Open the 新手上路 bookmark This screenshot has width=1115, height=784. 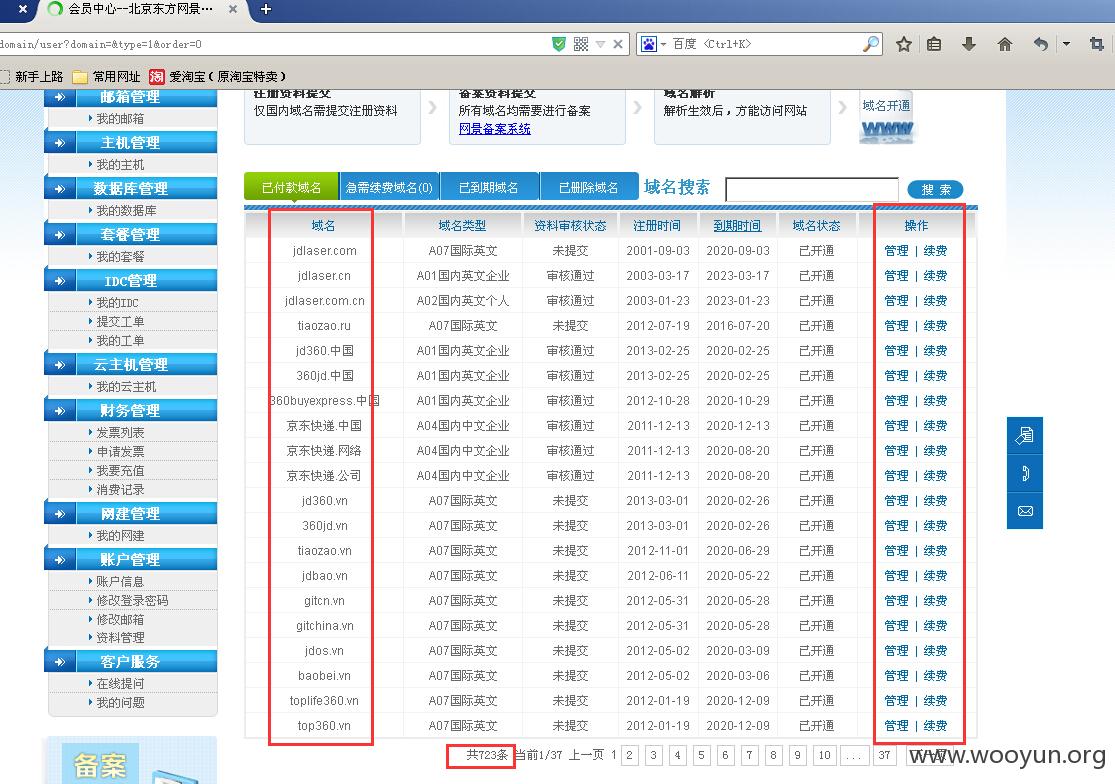32,76
